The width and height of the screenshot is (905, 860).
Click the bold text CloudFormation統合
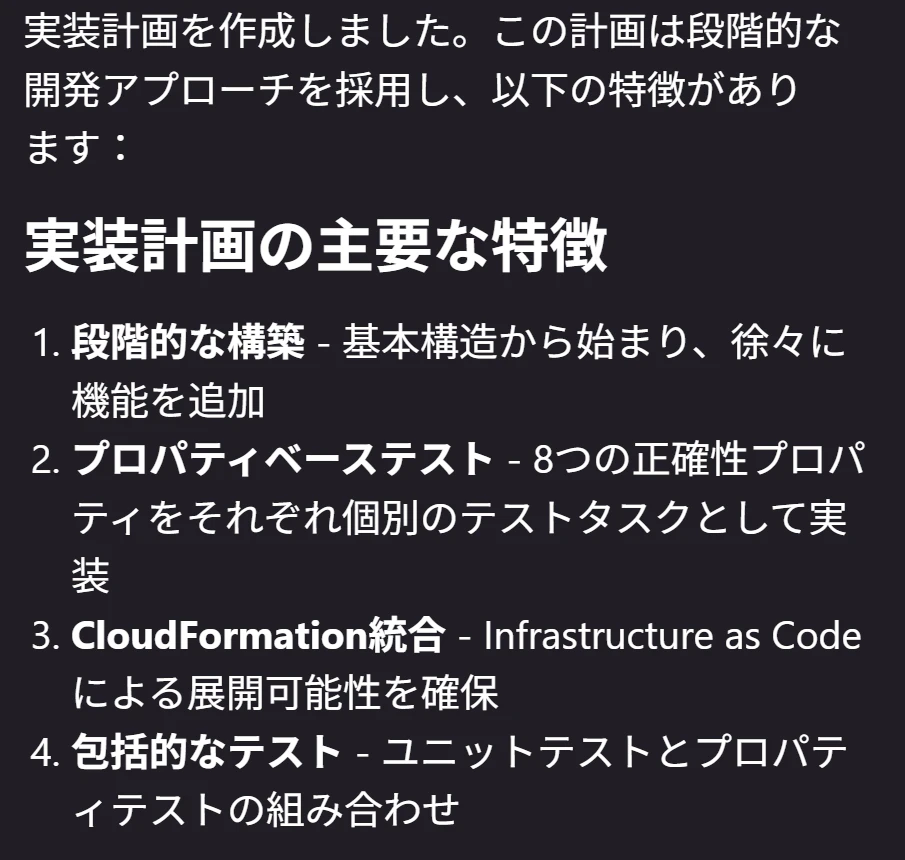[x=259, y=635]
